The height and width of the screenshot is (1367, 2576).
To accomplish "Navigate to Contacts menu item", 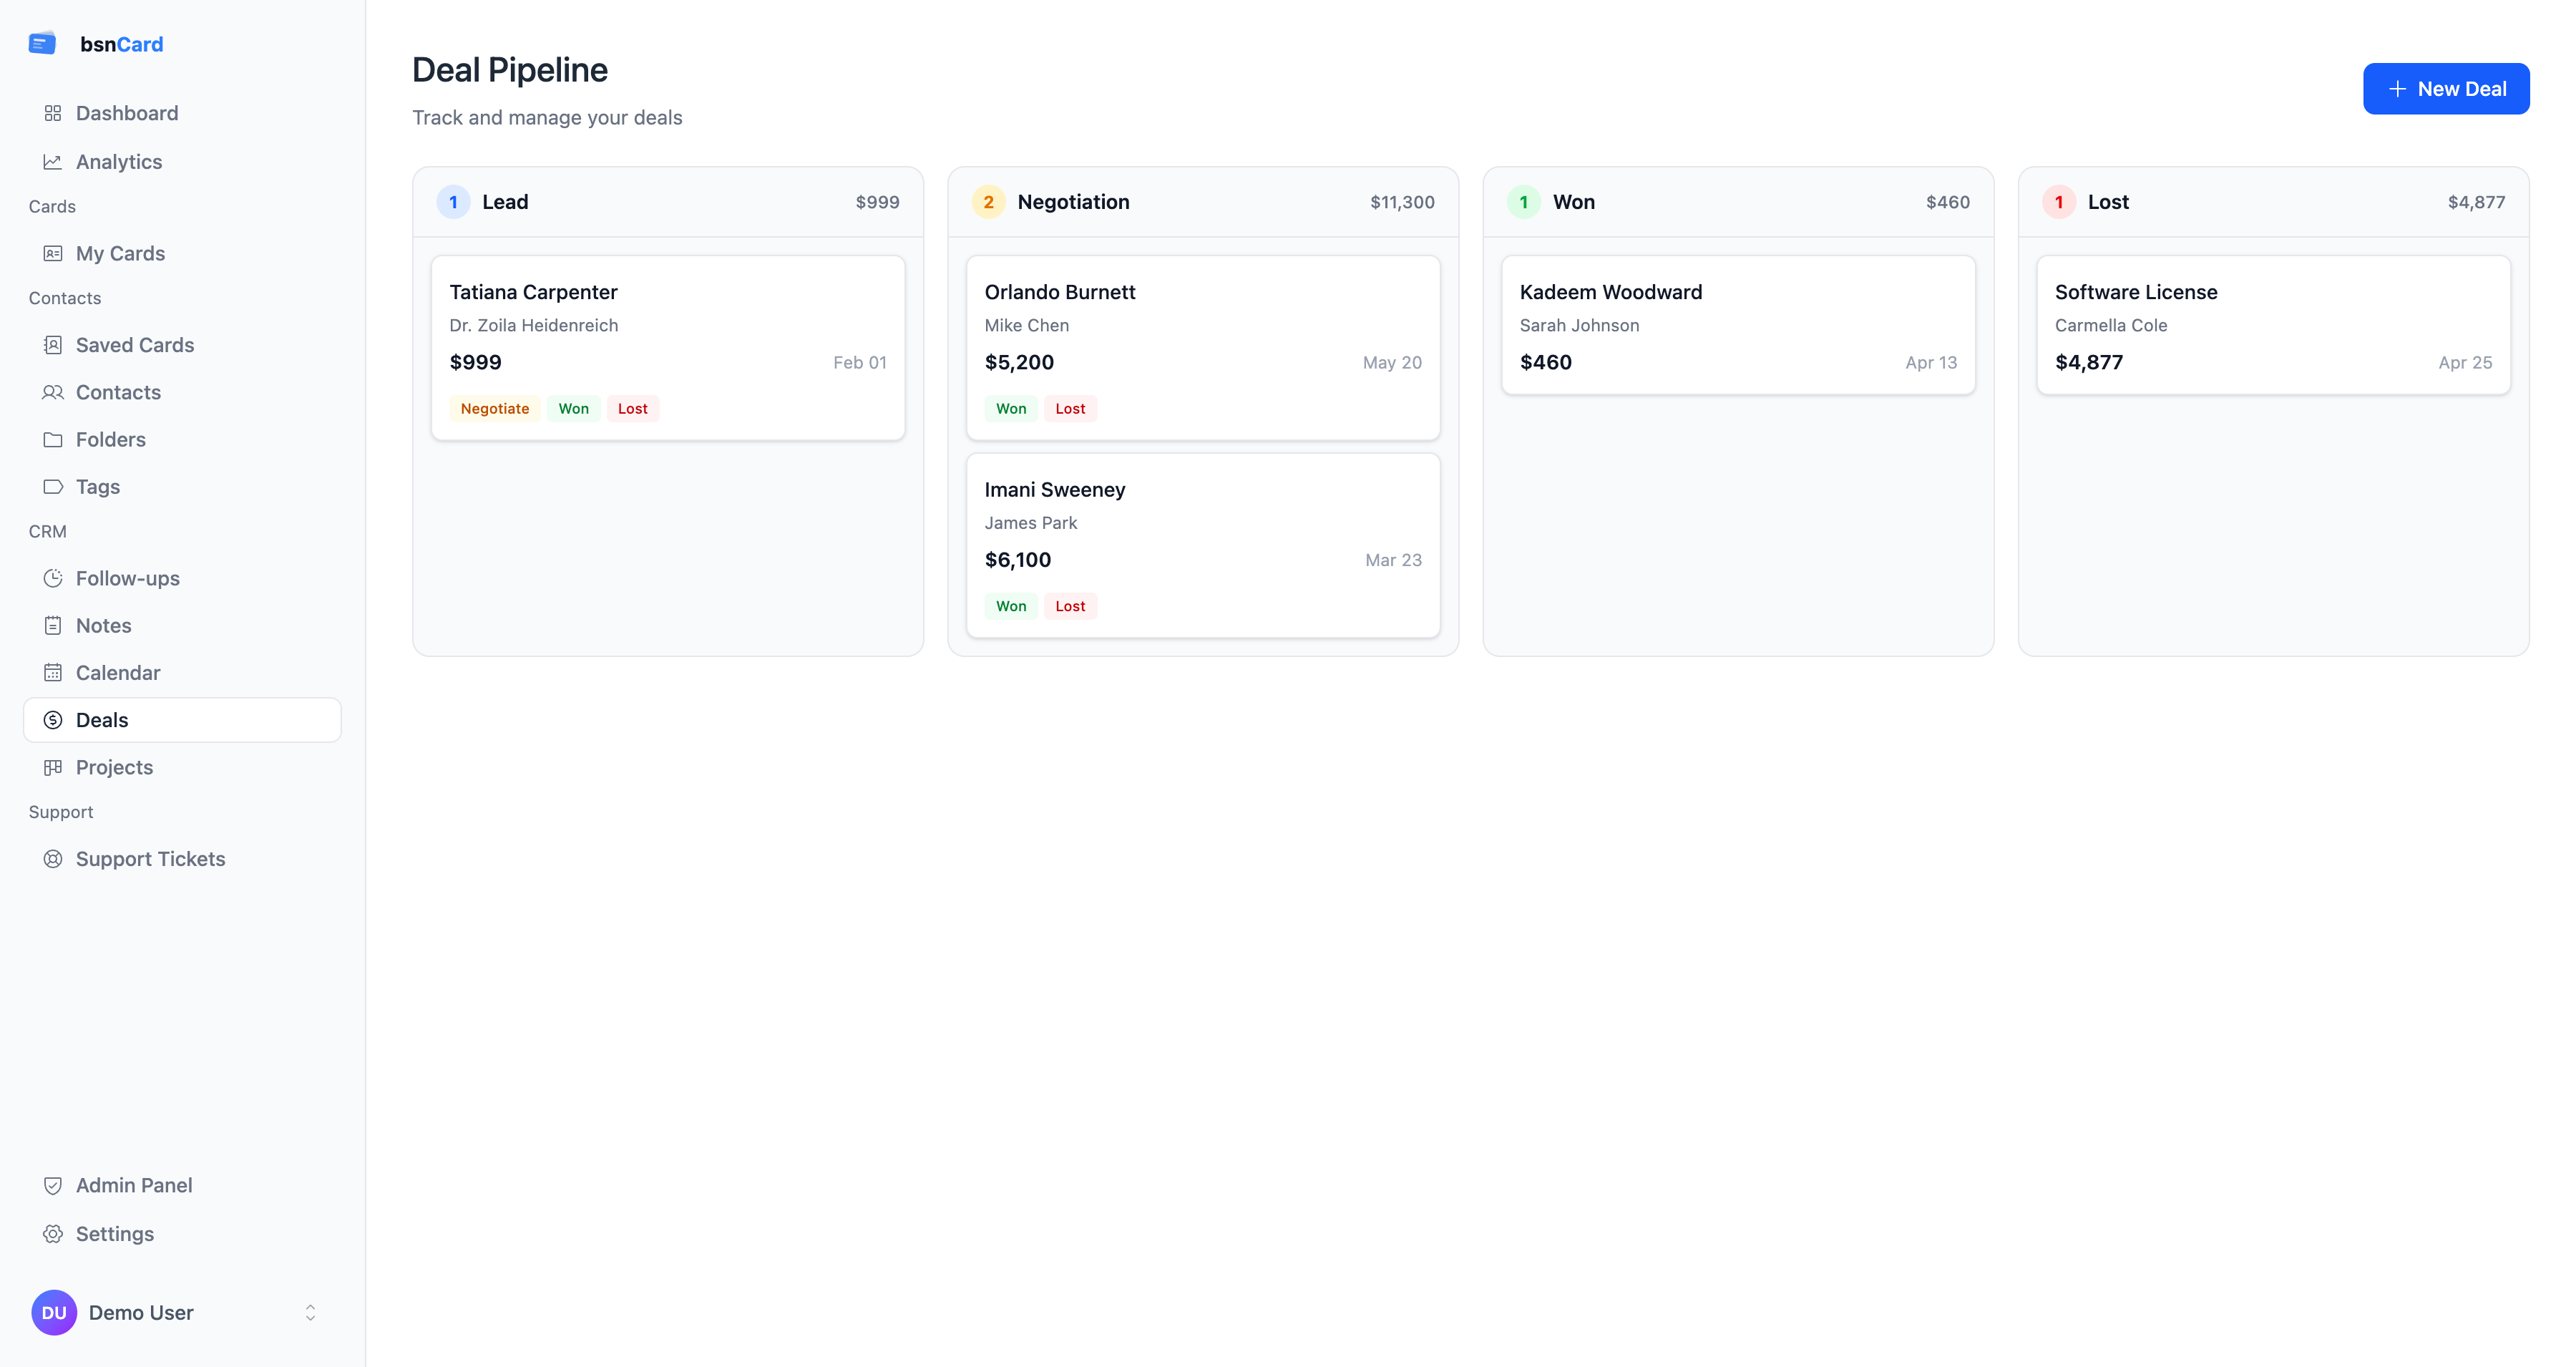I will (x=118, y=392).
